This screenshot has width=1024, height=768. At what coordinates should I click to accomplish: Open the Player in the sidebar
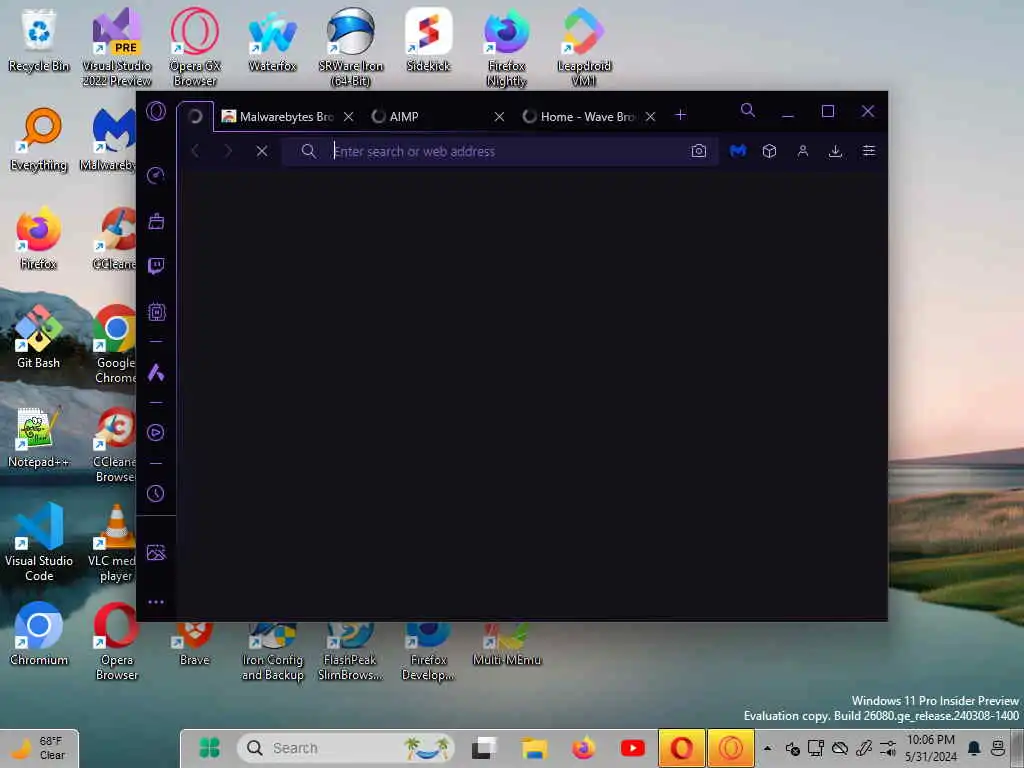click(x=155, y=432)
